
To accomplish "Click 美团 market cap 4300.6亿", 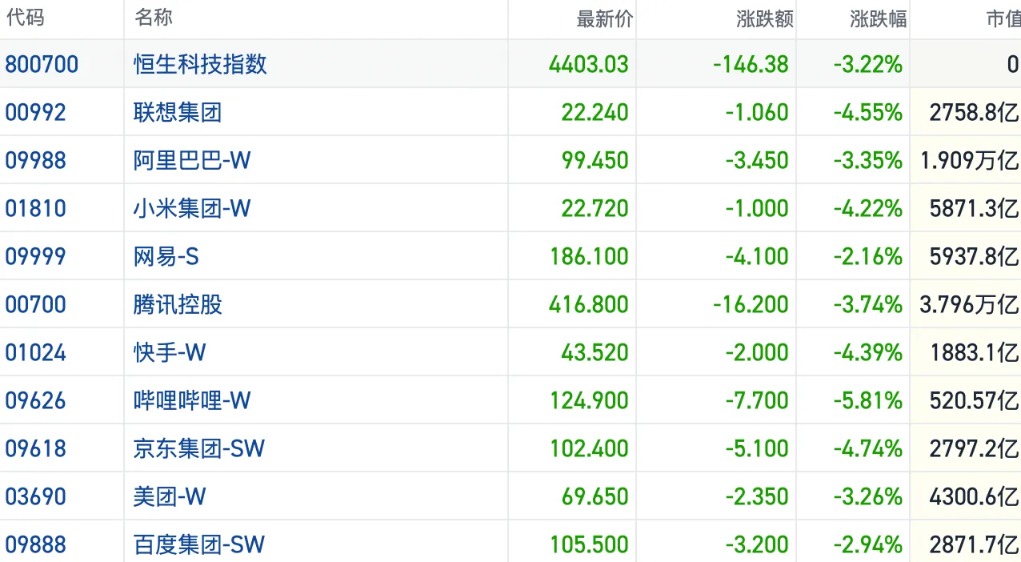I will [974, 497].
